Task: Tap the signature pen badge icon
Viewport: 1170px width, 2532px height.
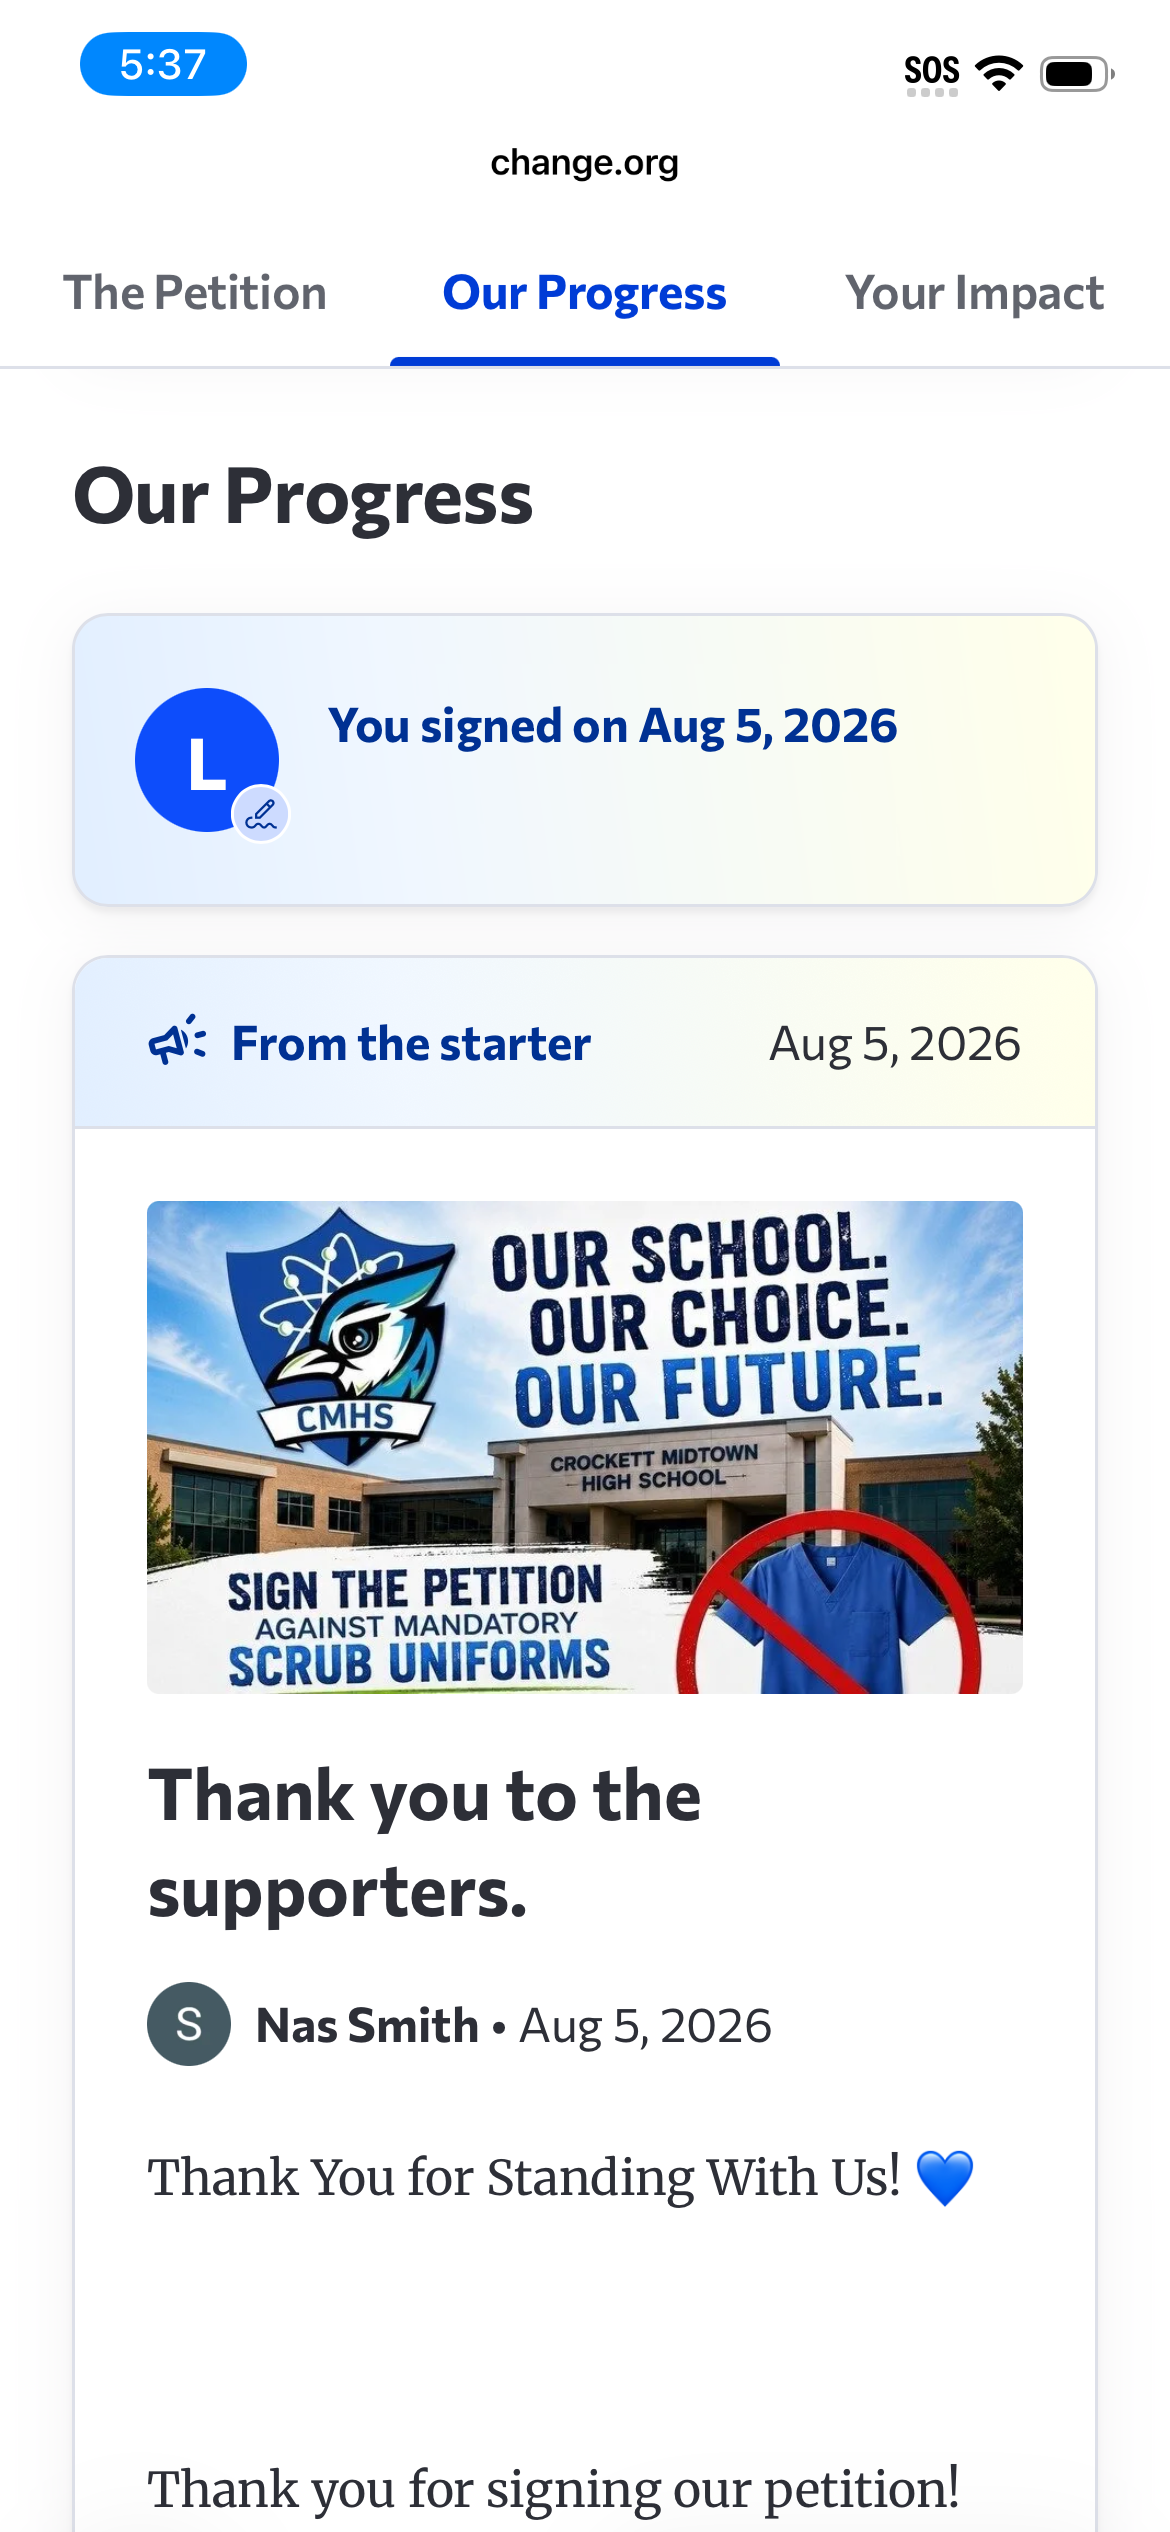Action: pyautogui.click(x=261, y=815)
